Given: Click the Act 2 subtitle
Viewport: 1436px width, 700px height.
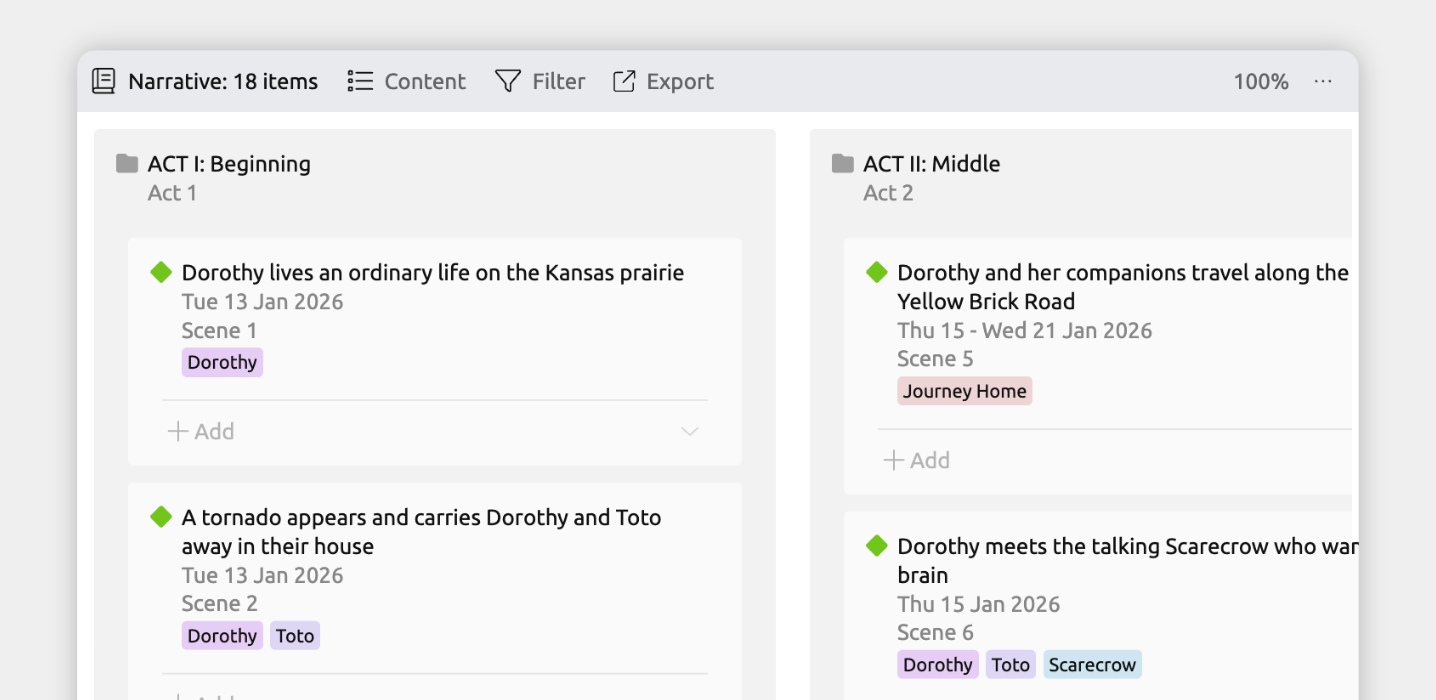Looking at the screenshot, I should 889,193.
